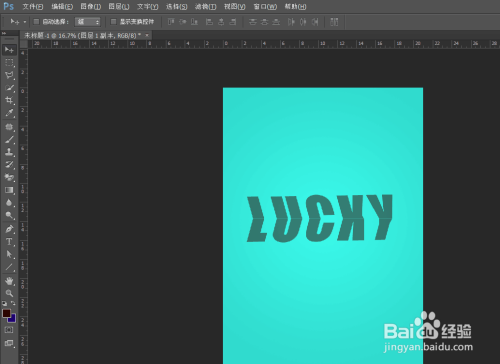Open the 图层(L) menu
This screenshot has width=500, height=364.
pos(119,7)
